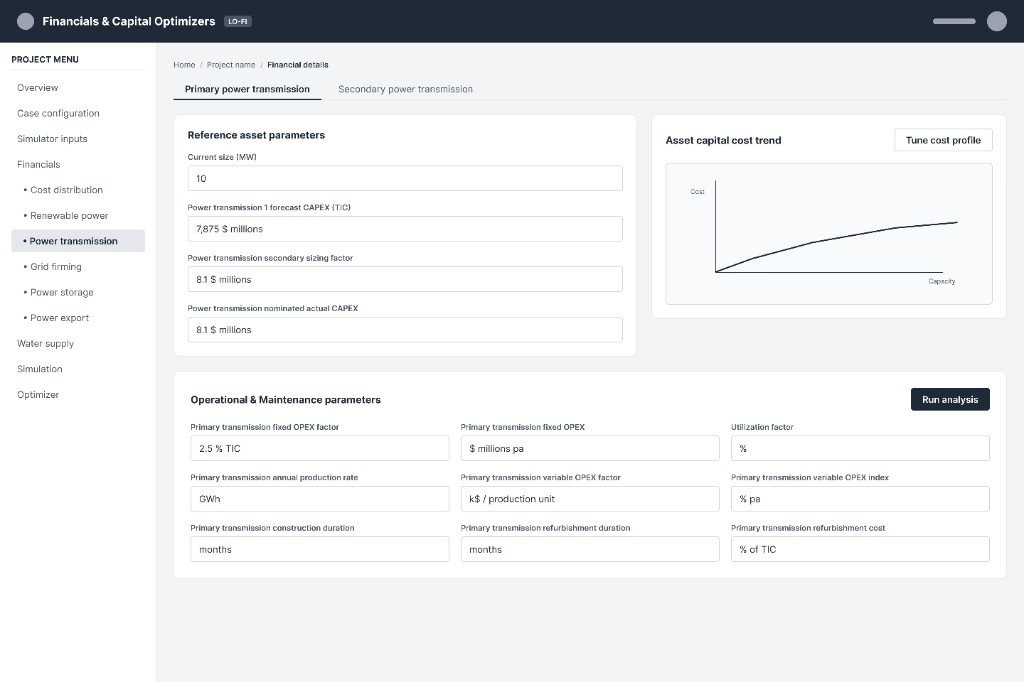Image resolution: width=1024 pixels, height=682 pixels.
Task: Focus construction duration months field
Action: (320, 549)
